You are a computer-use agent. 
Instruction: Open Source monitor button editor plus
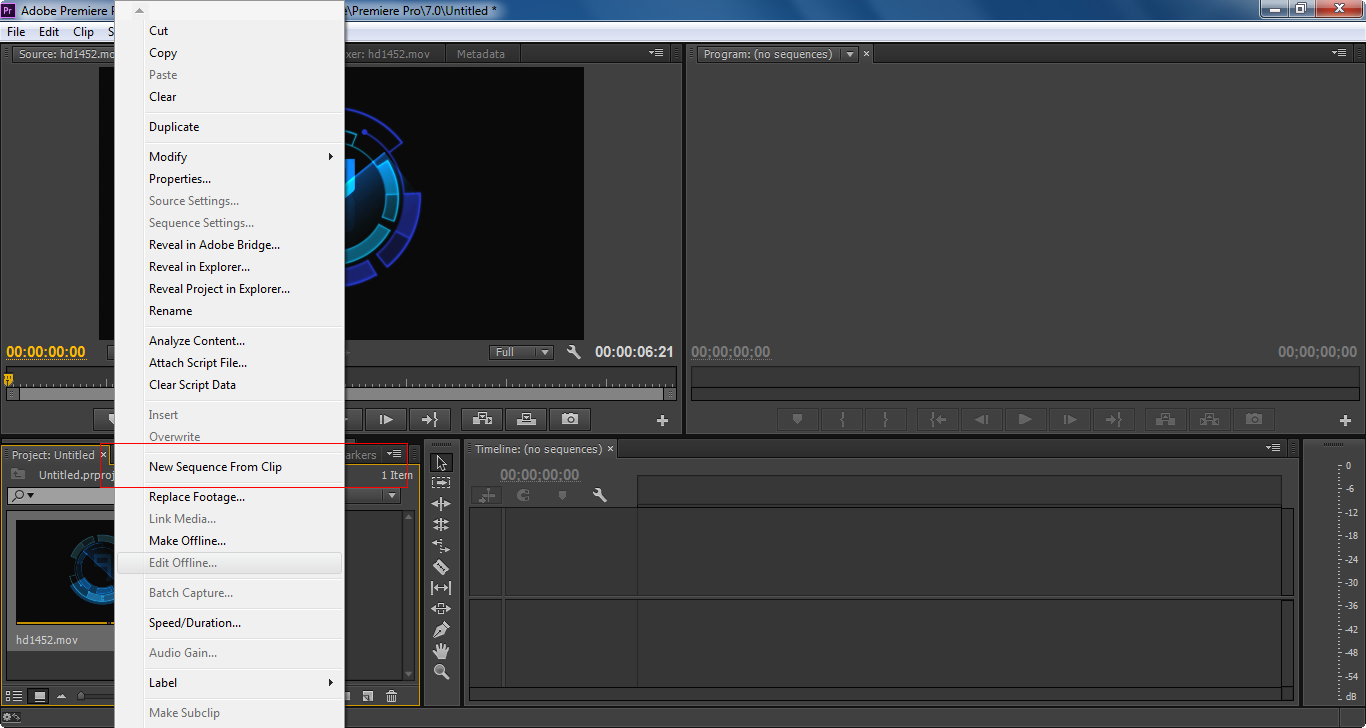pyautogui.click(x=662, y=421)
